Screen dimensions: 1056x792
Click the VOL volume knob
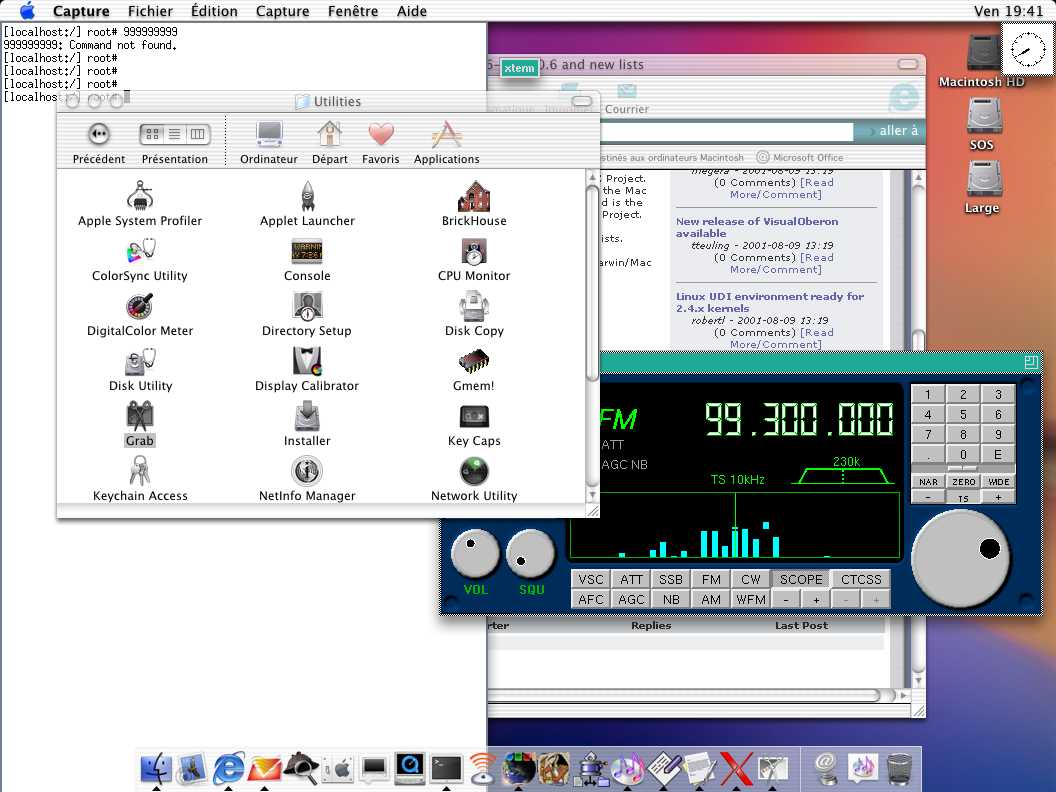(x=475, y=554)
